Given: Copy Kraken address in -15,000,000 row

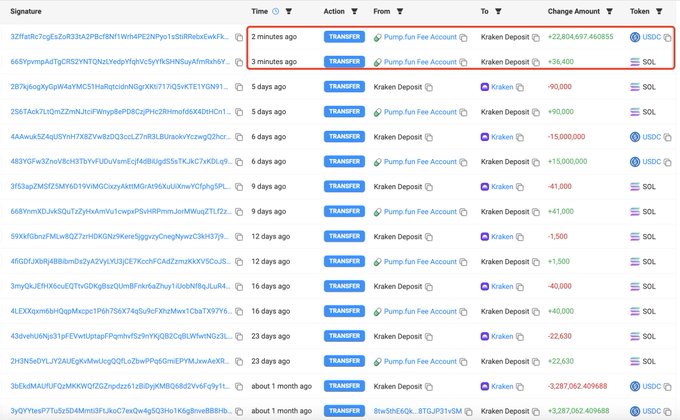Looking at the screenshot, I should (x=520, y=138).
